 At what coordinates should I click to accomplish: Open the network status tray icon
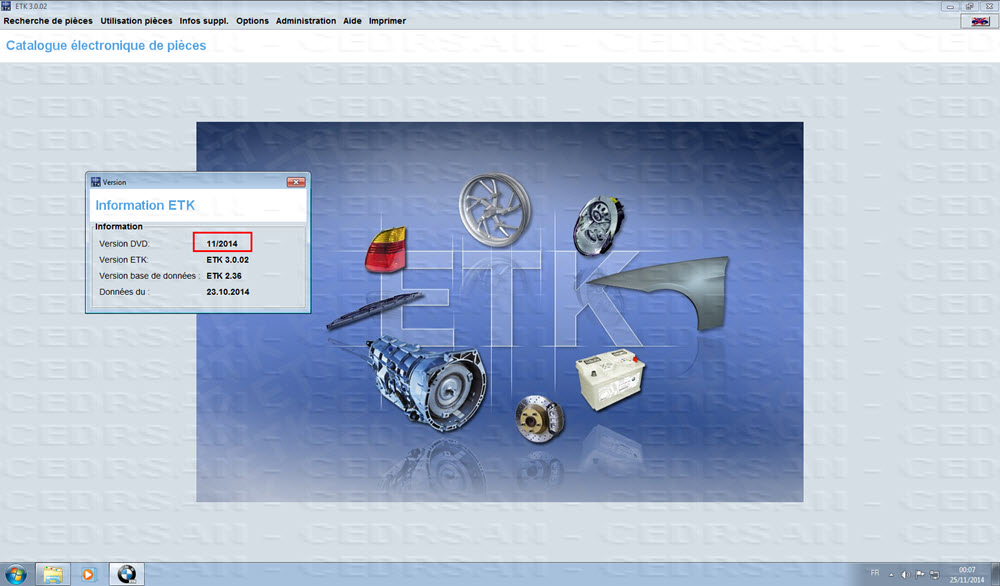[x=935, y=575]
